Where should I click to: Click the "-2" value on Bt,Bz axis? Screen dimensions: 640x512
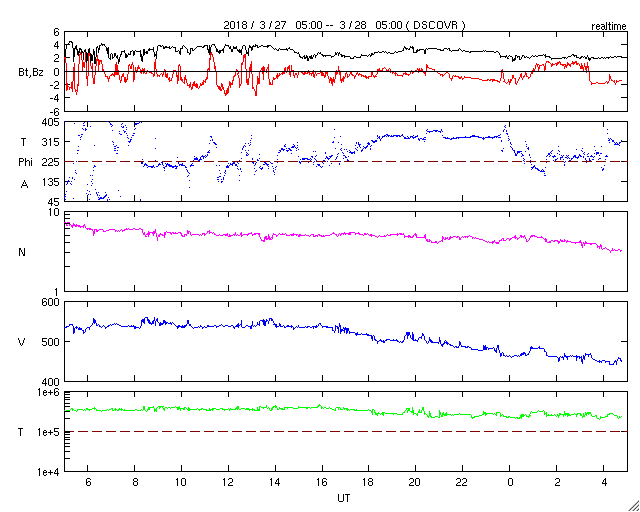coord(54,85)
